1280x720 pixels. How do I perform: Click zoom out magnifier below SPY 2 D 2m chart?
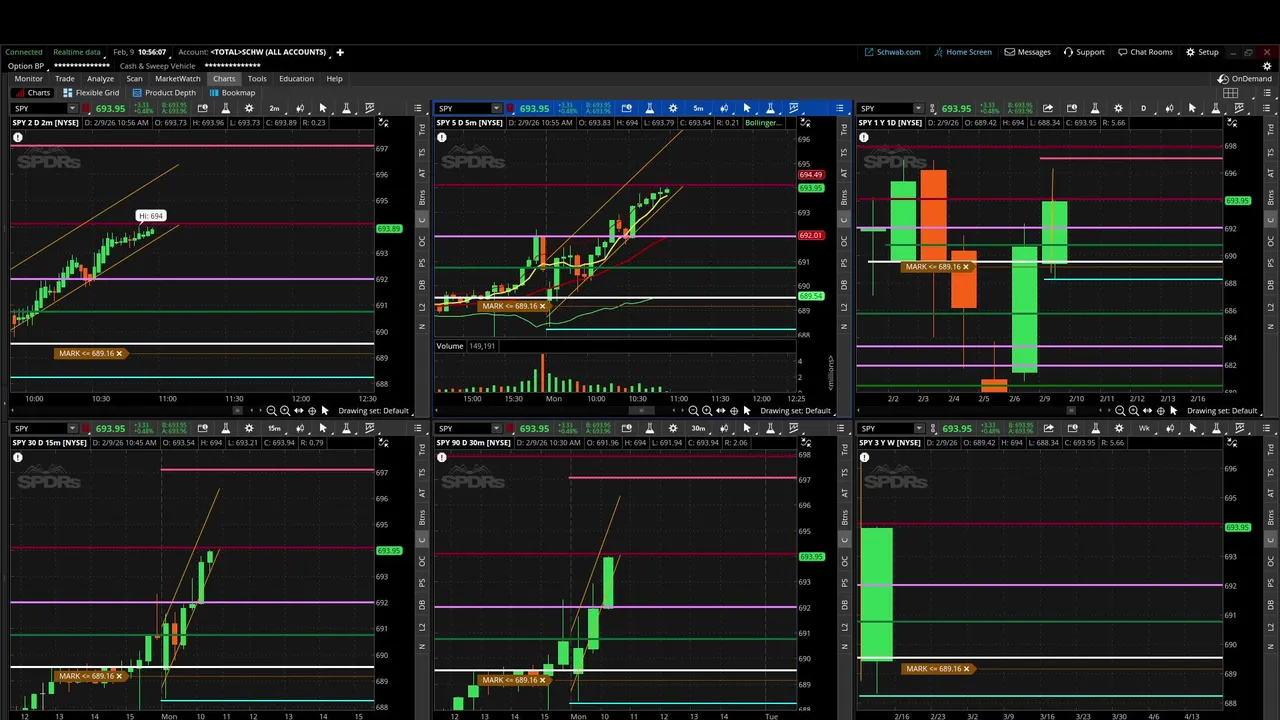[x=272, y=411]
